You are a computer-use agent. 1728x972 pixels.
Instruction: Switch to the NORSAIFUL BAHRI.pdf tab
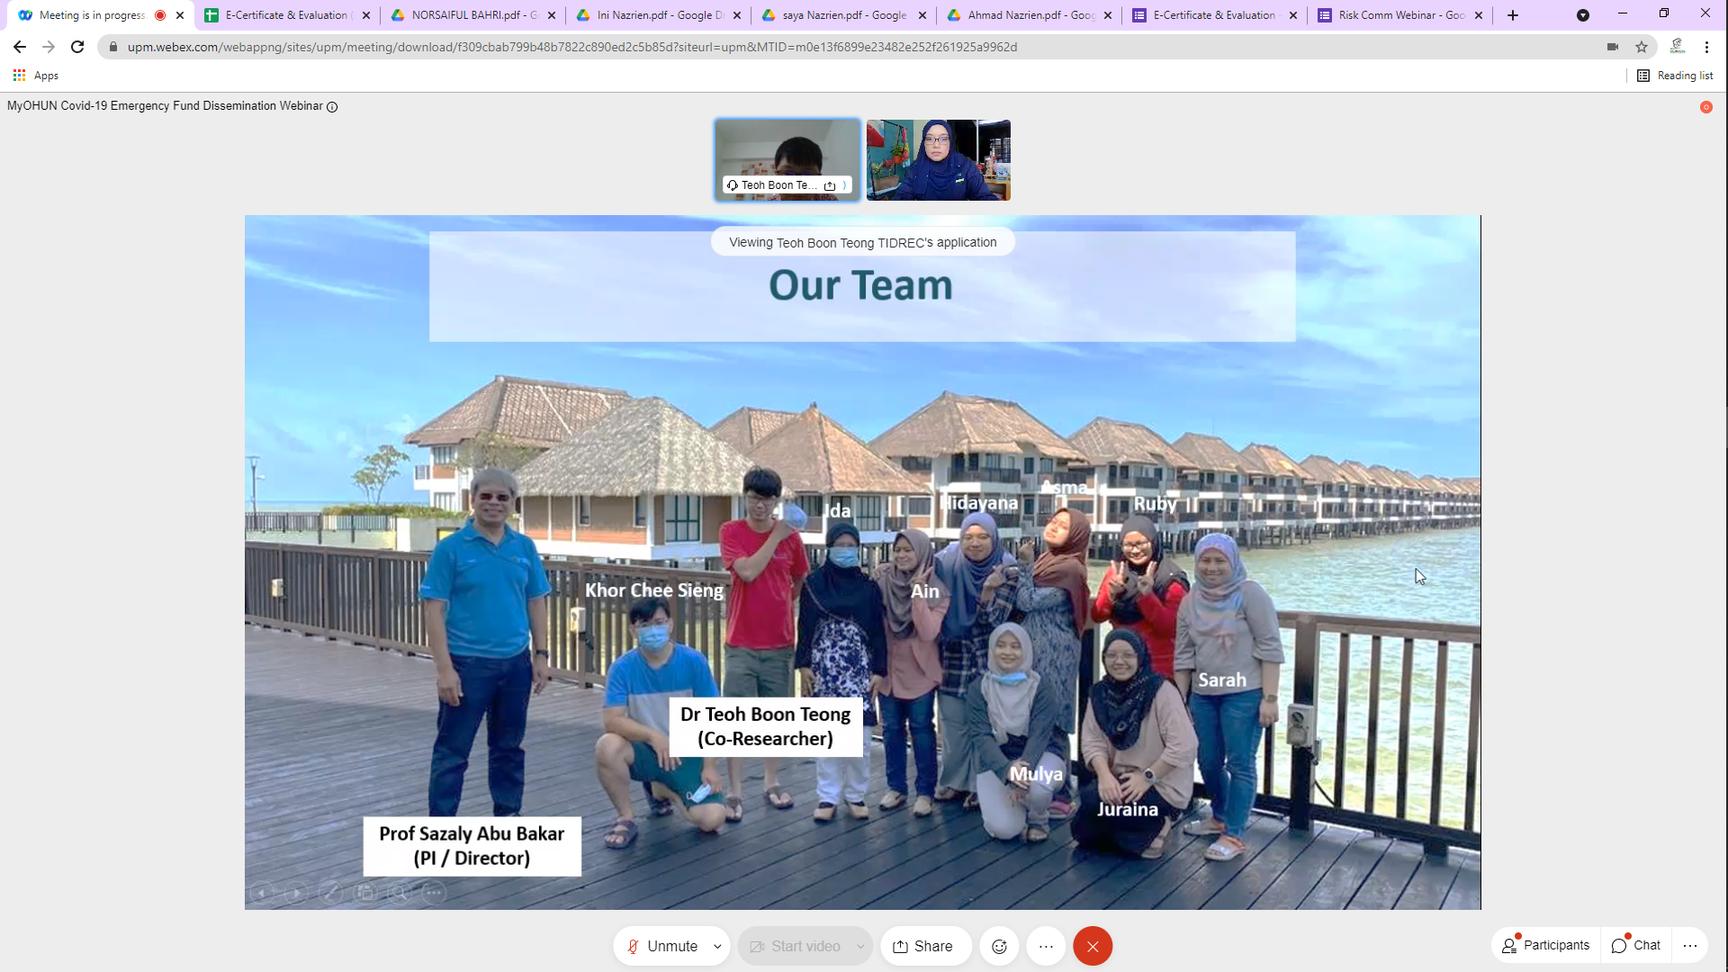[x=470, y=15]
